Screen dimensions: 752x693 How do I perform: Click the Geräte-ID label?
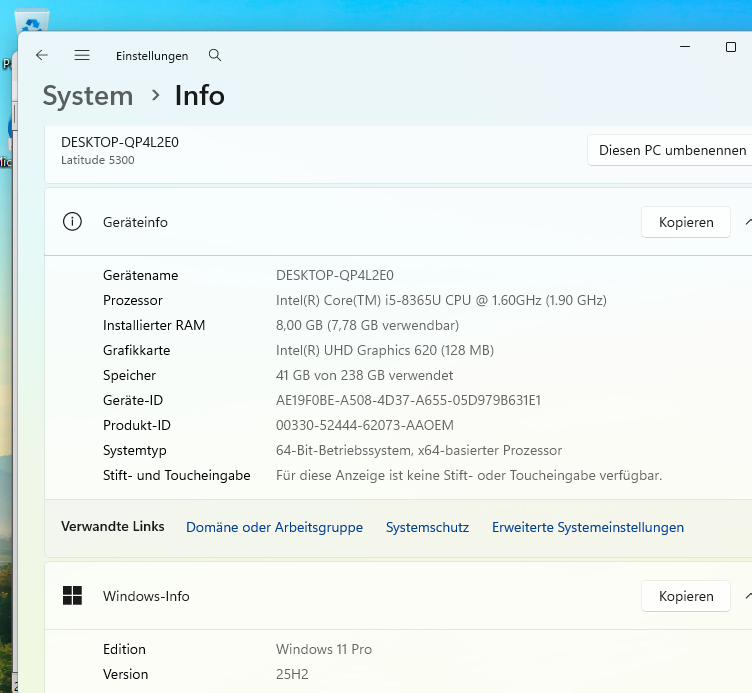(x=133, y=400)
